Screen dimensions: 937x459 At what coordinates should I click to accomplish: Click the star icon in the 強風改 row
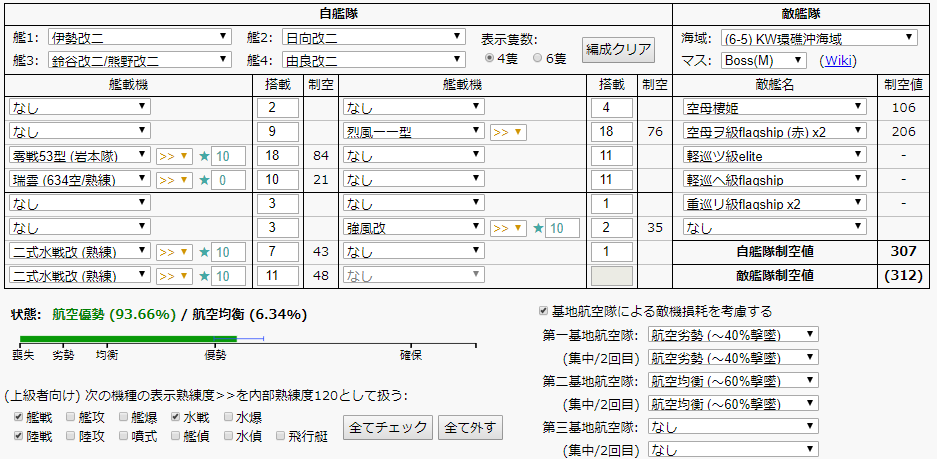[x=538, y=228]
